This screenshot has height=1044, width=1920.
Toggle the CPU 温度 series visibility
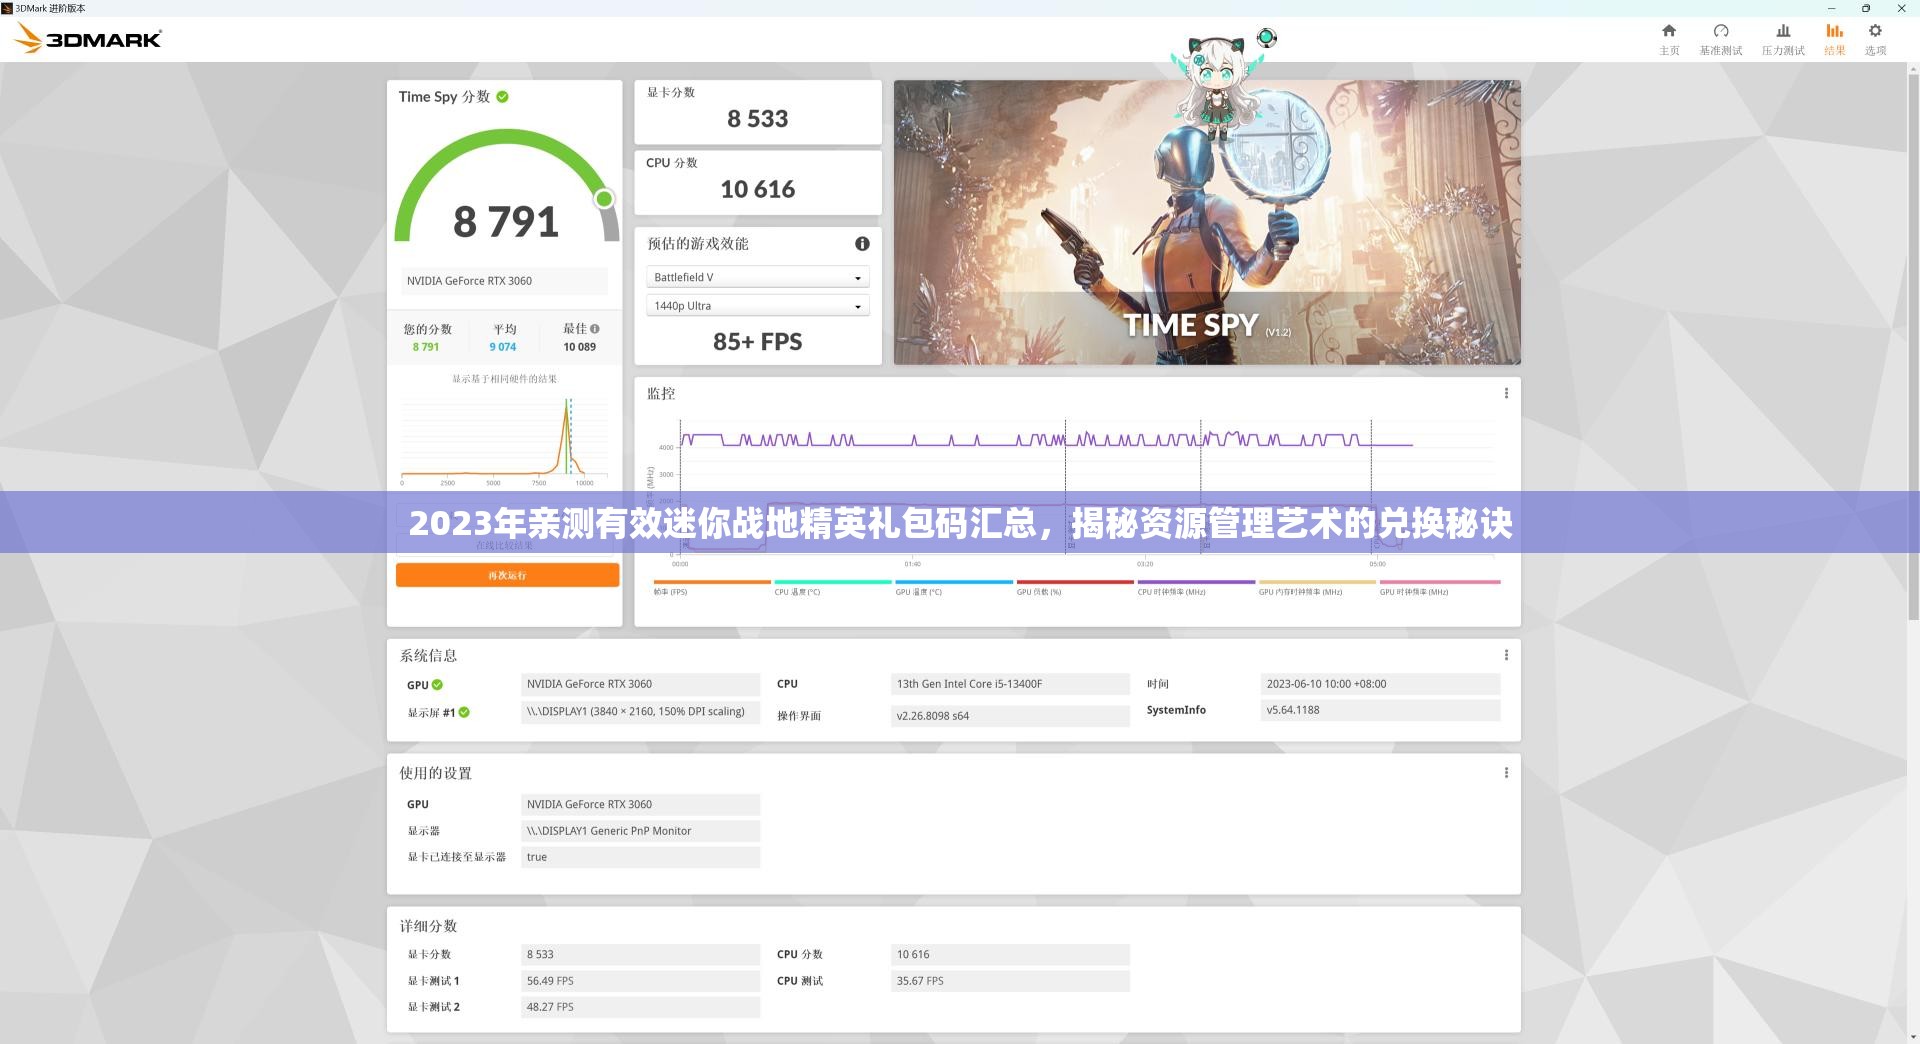[x=799, y=592]
